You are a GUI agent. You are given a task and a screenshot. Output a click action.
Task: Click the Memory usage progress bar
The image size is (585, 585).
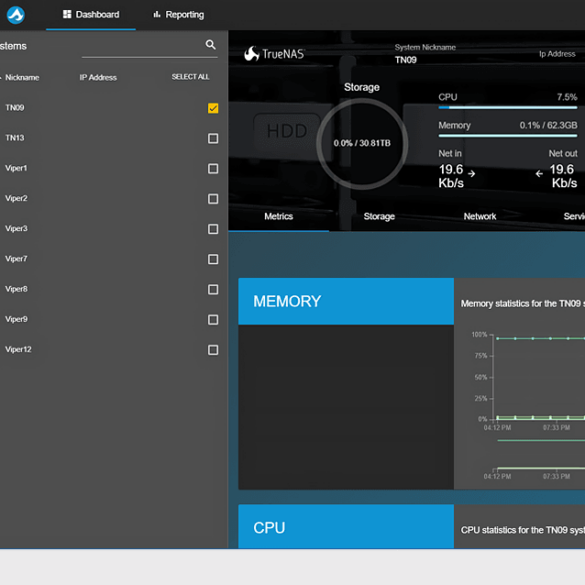coord(508,136)
